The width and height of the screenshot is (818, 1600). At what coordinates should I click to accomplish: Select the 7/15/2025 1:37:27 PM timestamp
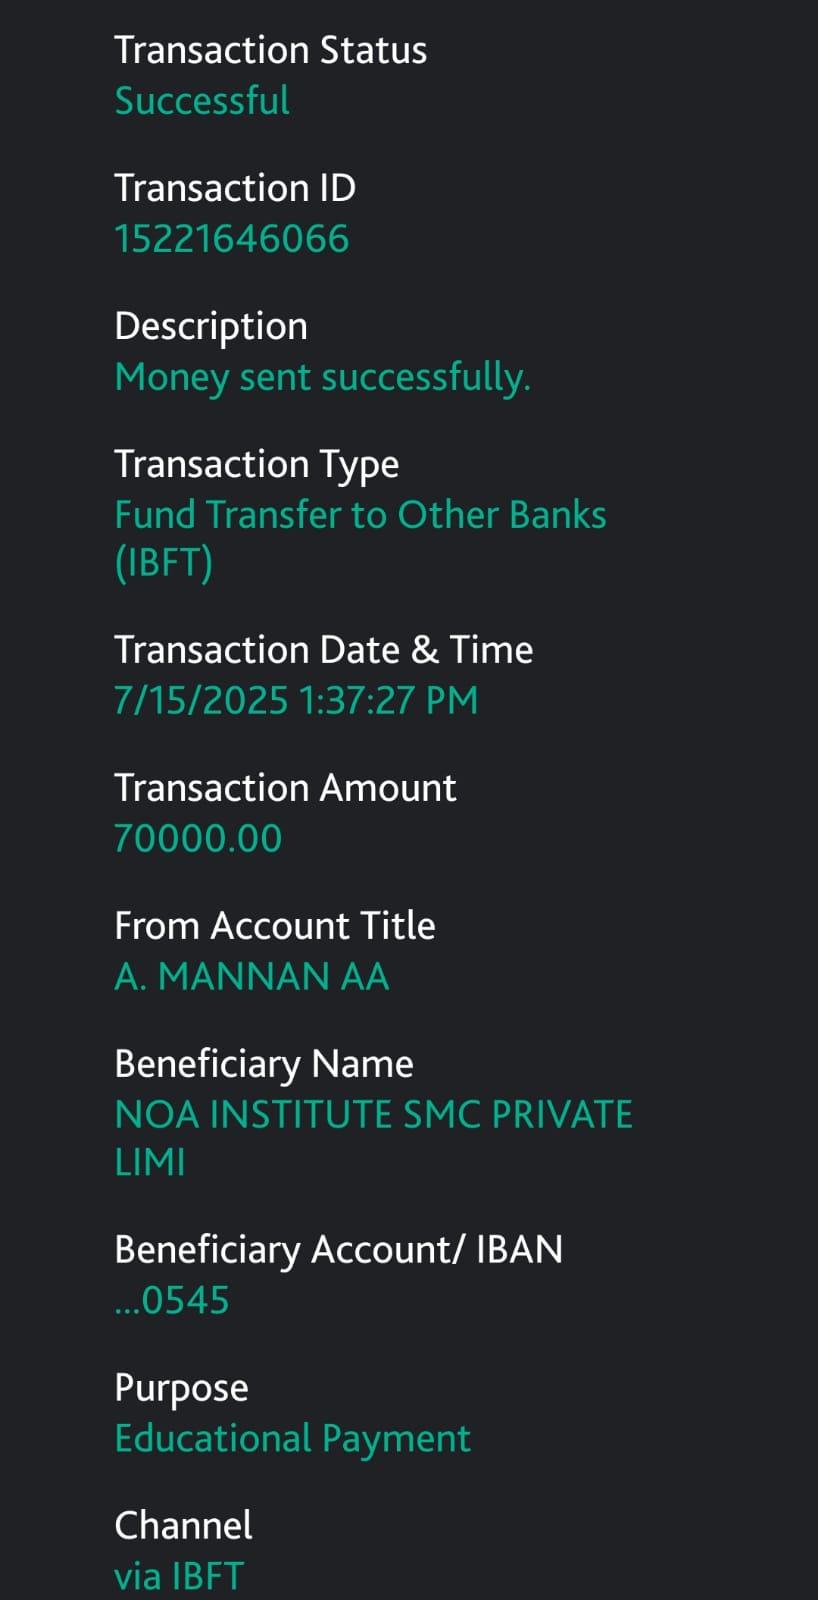pyautogui.click(x=296, y=700)
